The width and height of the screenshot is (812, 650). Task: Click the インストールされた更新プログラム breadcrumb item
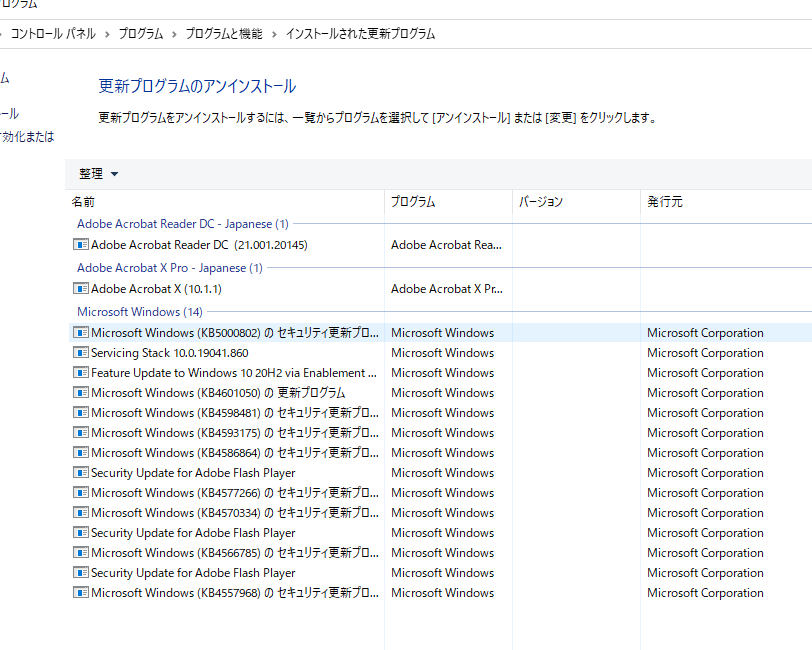[360, 34]
